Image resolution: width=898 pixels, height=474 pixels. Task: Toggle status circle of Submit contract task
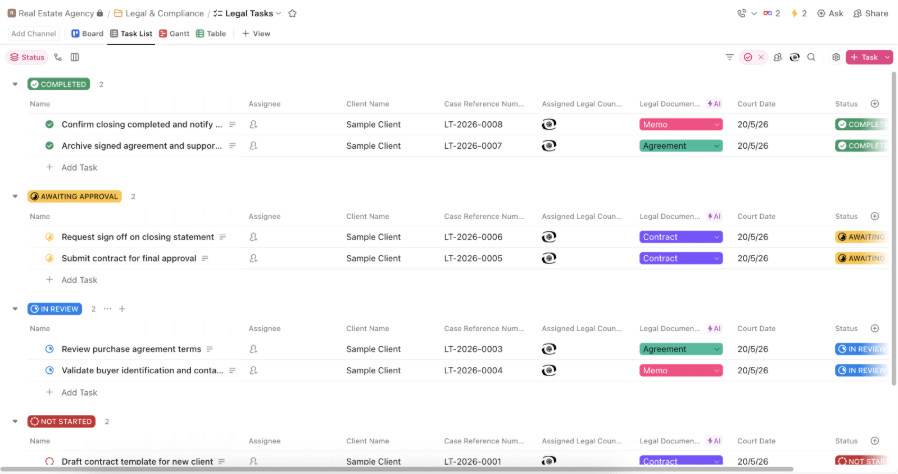tap(49, 258)
